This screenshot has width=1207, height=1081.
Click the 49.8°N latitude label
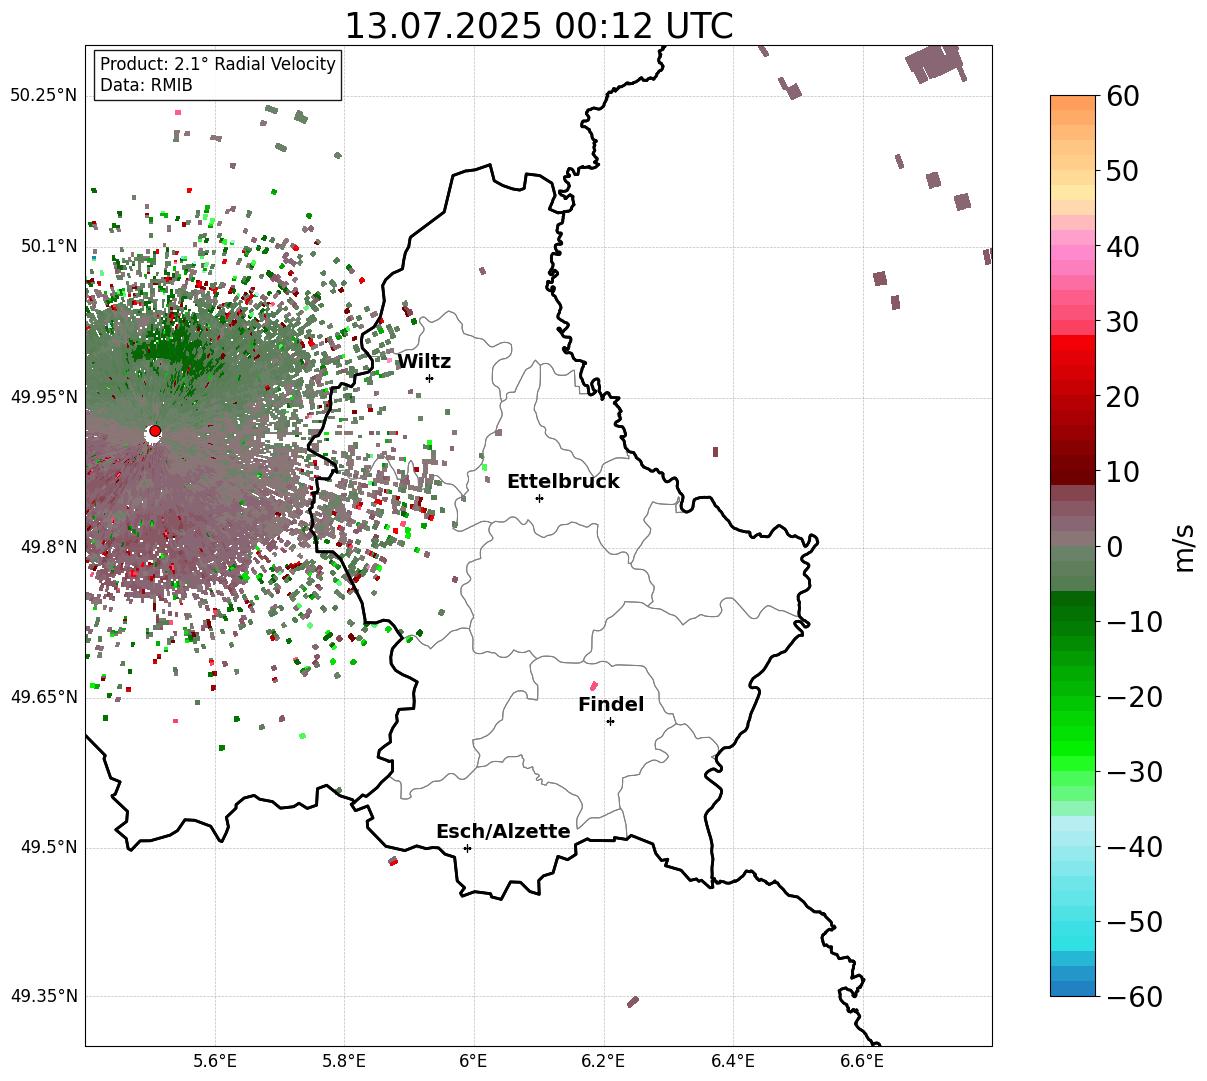point(49,547)
